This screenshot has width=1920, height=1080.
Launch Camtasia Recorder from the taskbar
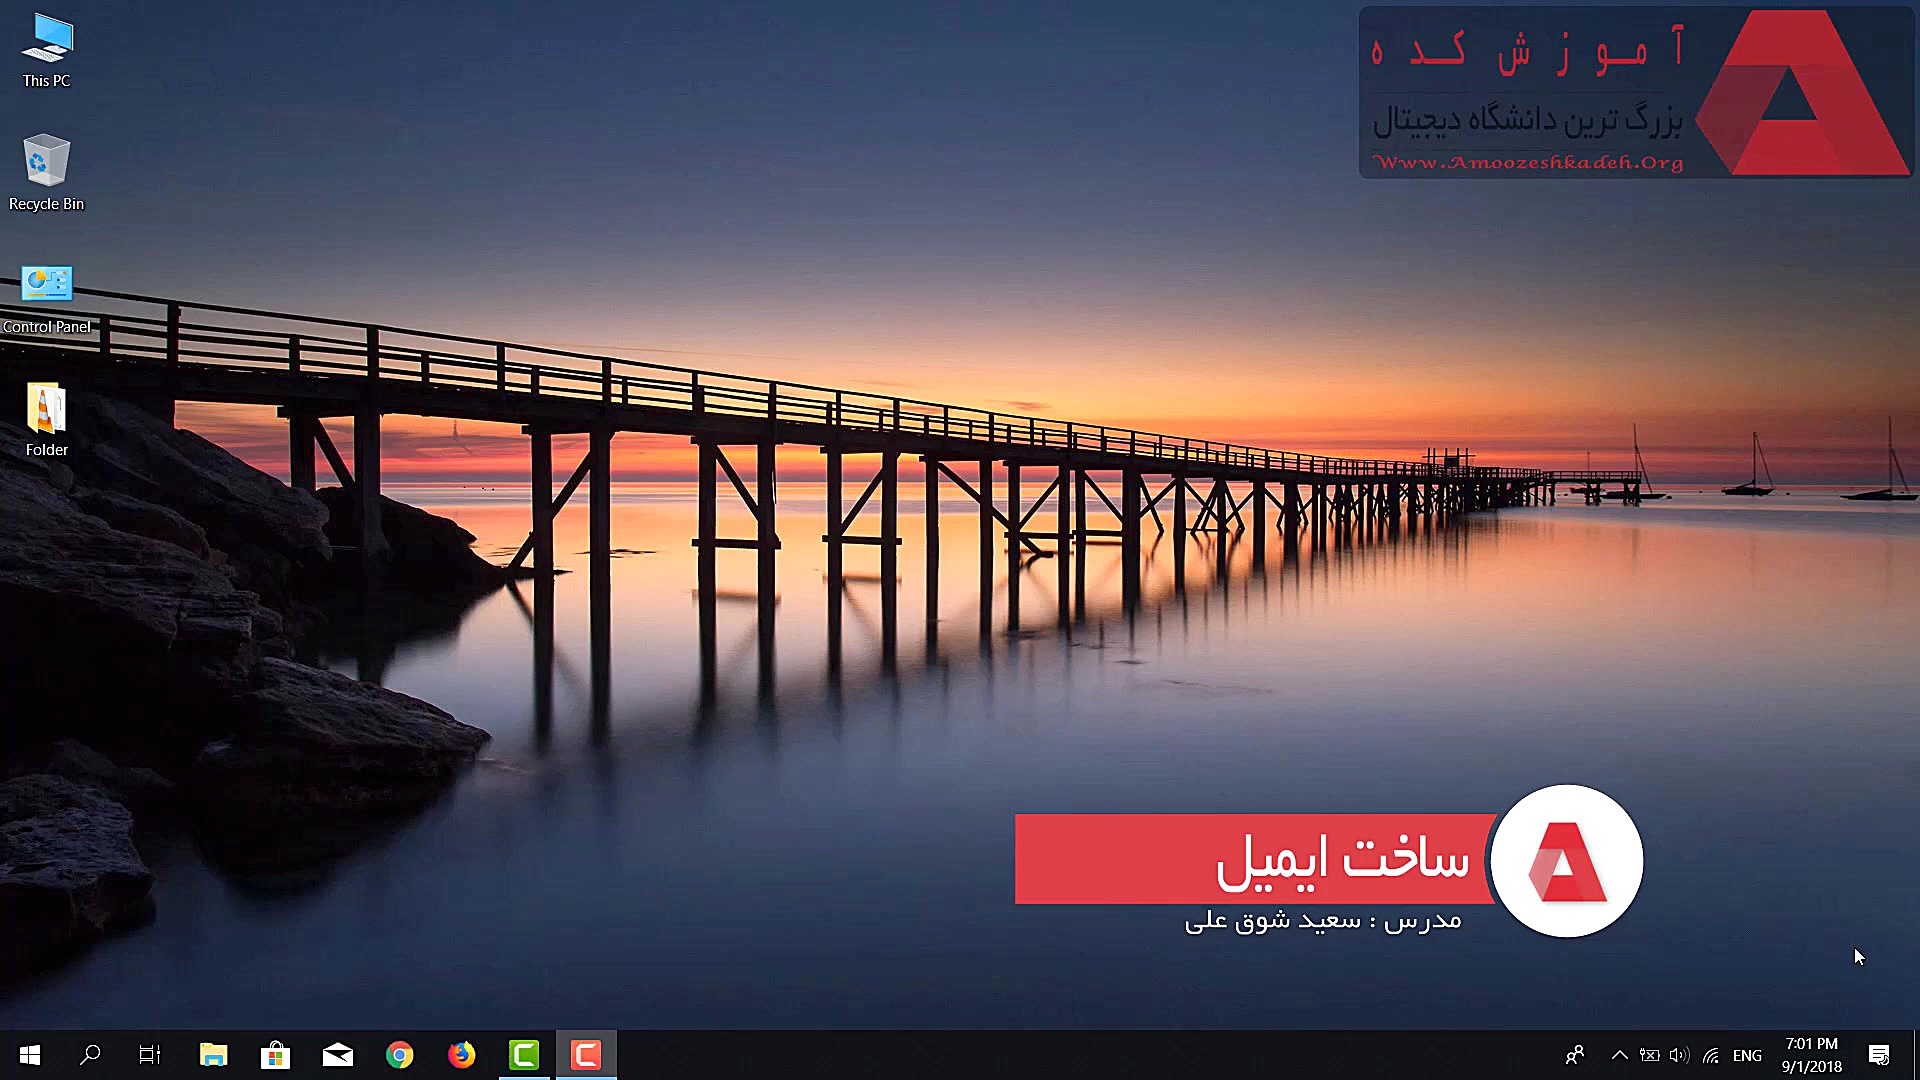point(586,1055)
